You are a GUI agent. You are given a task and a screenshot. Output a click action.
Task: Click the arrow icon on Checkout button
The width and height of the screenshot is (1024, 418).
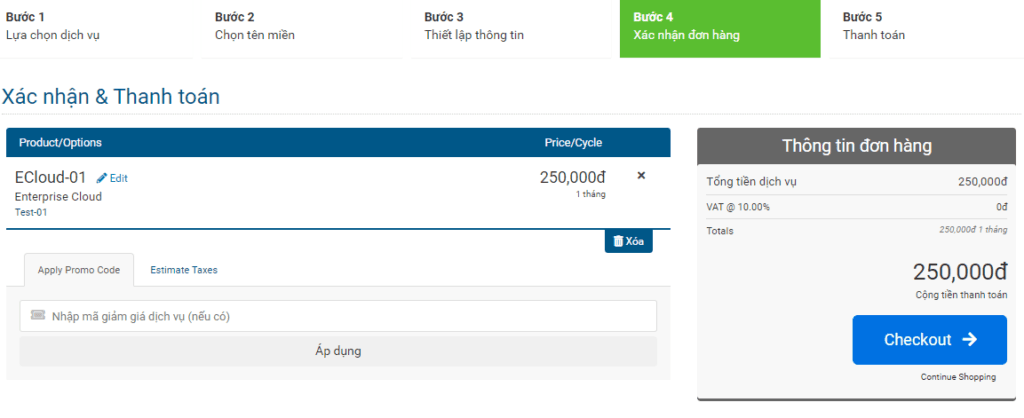tap(970, 340)
